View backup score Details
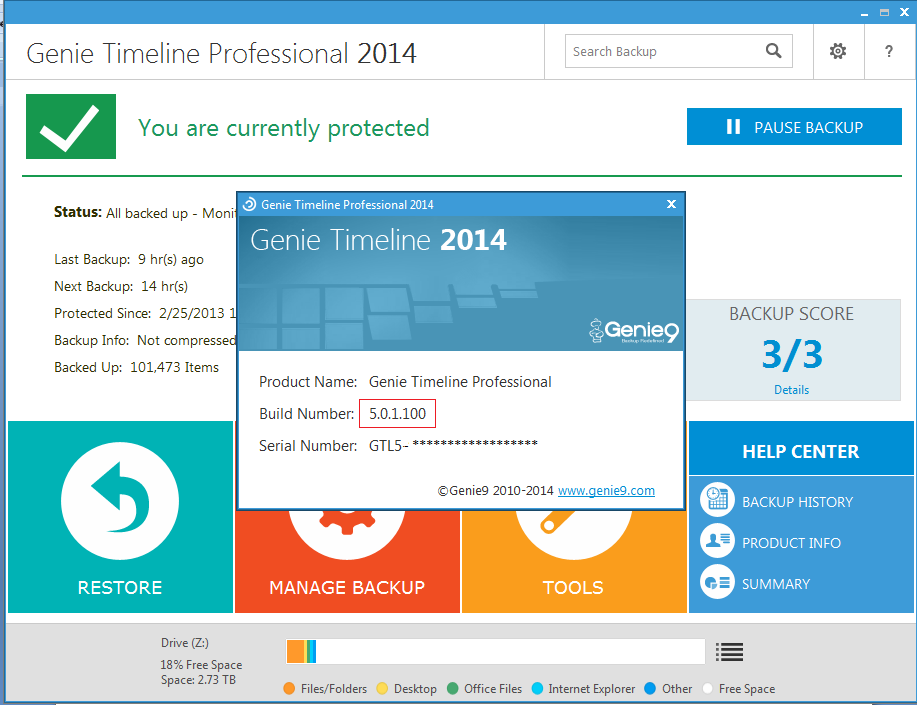 tap(791, 390)
